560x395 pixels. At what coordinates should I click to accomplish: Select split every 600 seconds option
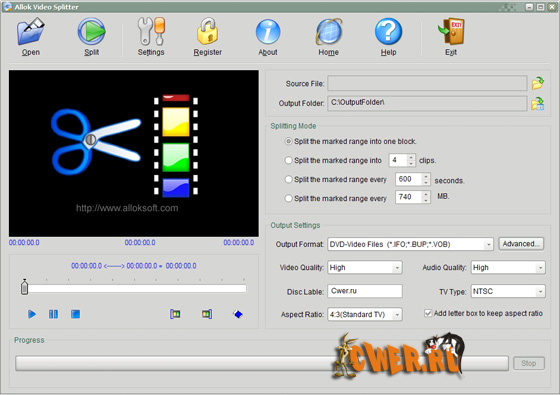pos(288,179)
